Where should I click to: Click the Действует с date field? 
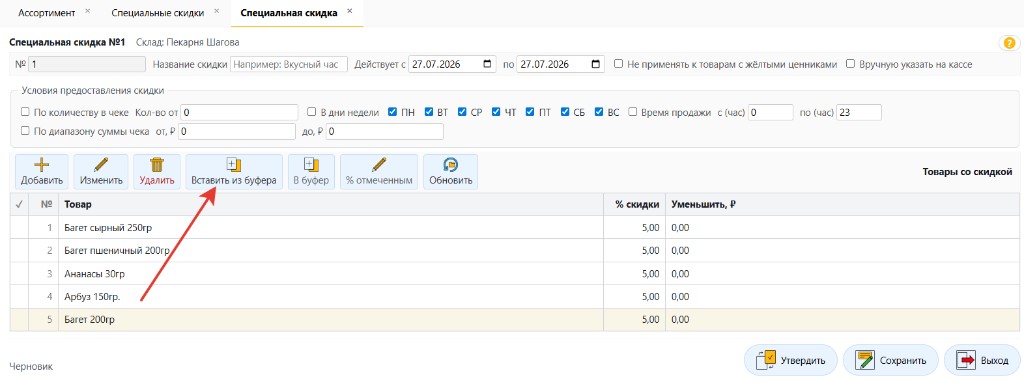click(453, 65)
